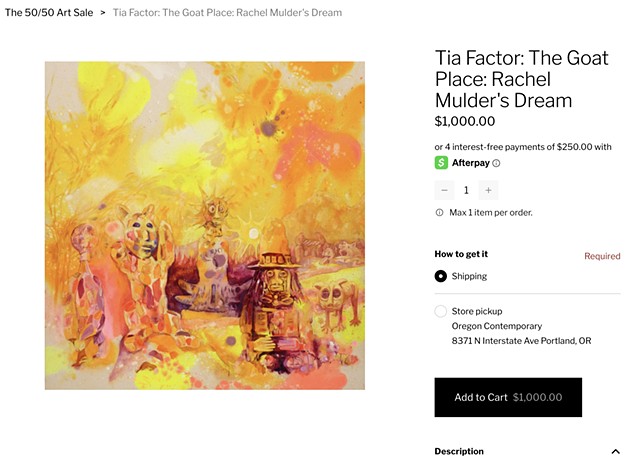
Task: Click the Tia Factor breadcrumb item
Action: [x=227, y=13]
